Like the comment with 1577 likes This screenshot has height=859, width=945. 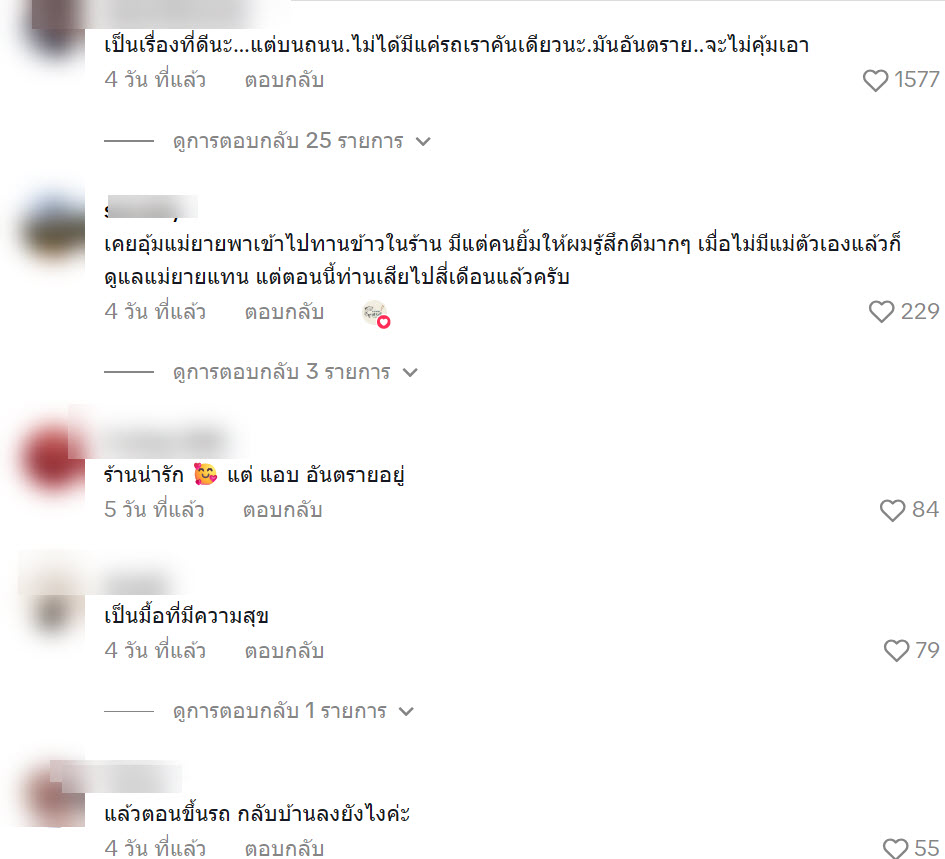click(875, 80)
